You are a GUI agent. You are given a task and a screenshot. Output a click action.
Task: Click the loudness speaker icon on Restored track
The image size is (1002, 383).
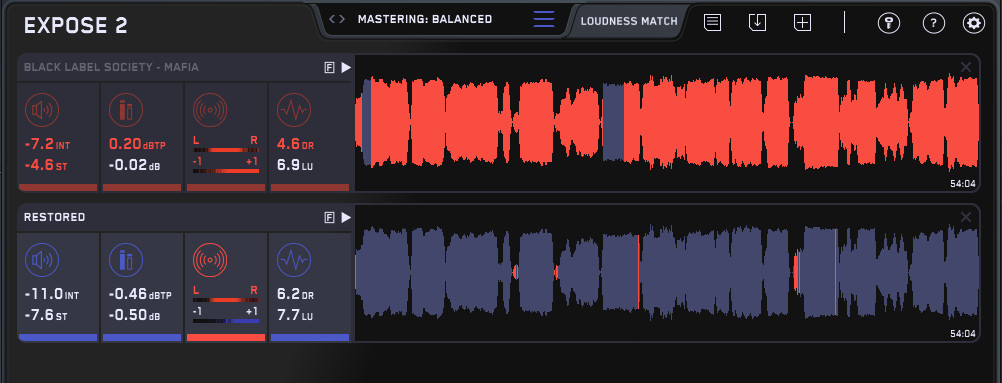click(x=42, y=260)
